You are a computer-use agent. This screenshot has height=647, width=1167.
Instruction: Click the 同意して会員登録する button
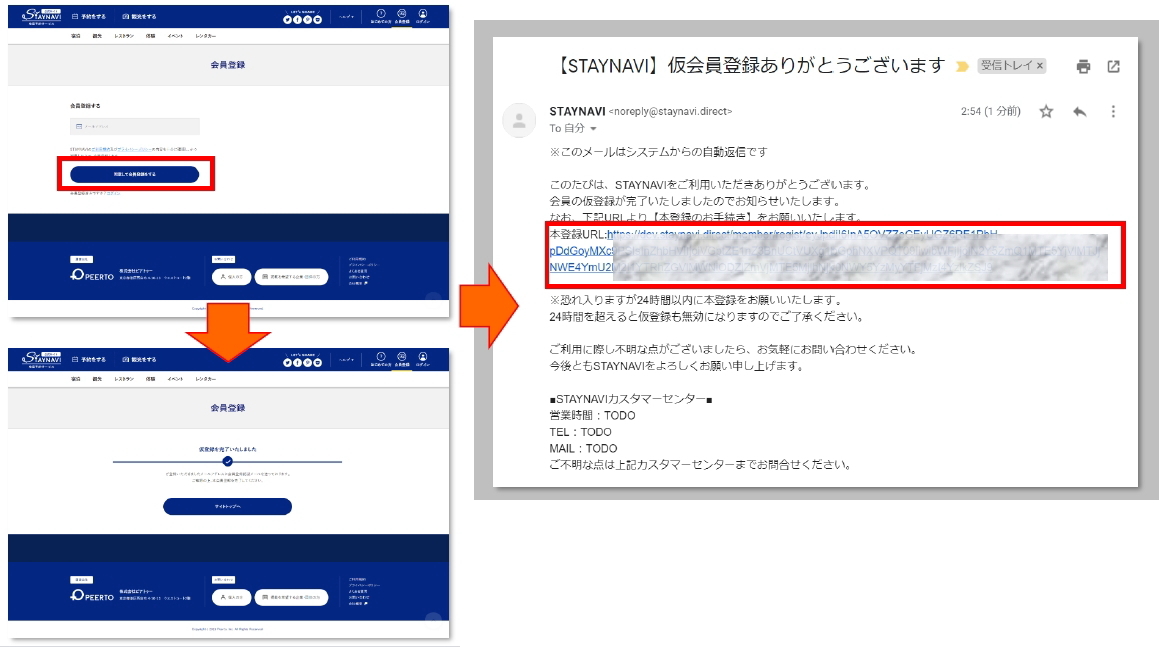pos(135,174)
